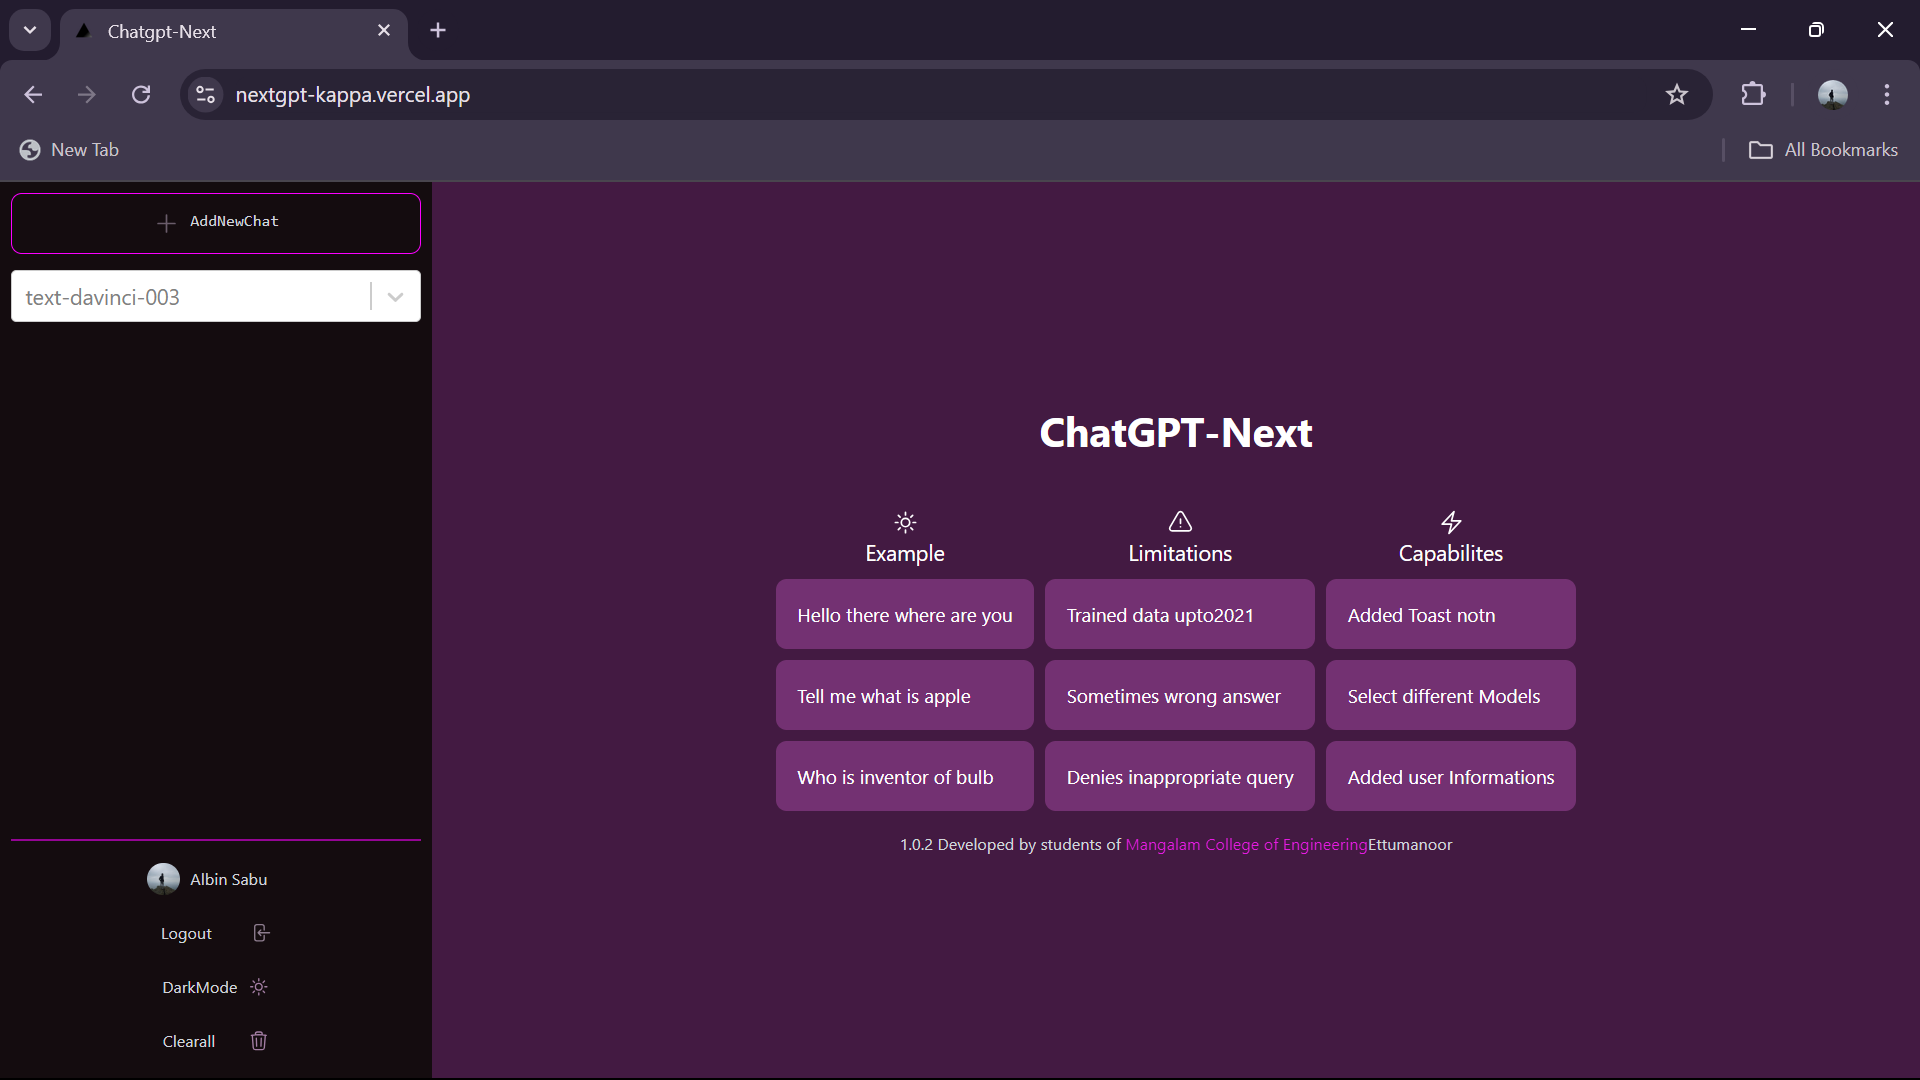Reload the page

pos(141,94)
